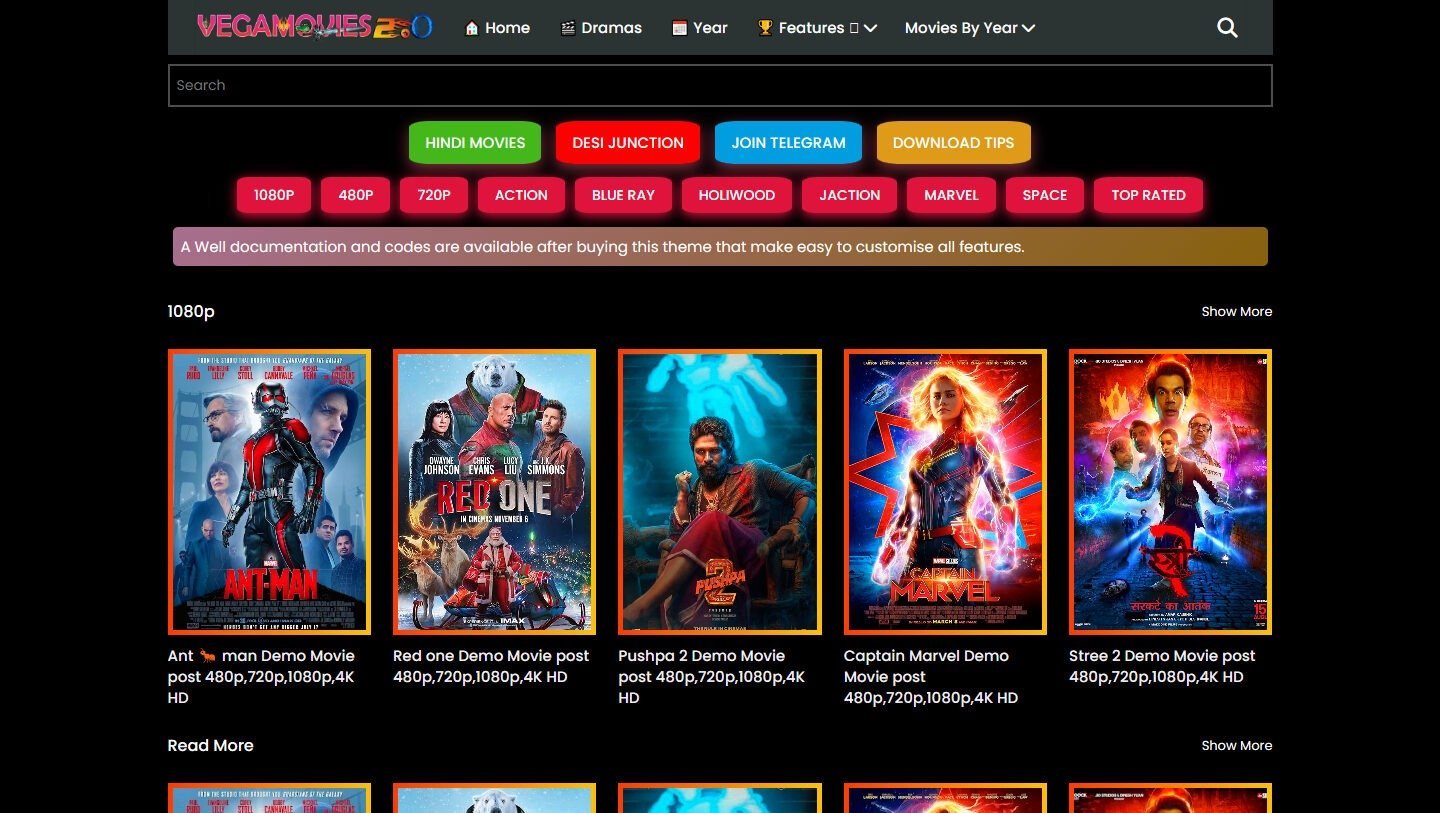Open the orange Download Tips button
This screenshot has height=813, width=1440.
tap(953, 143)
